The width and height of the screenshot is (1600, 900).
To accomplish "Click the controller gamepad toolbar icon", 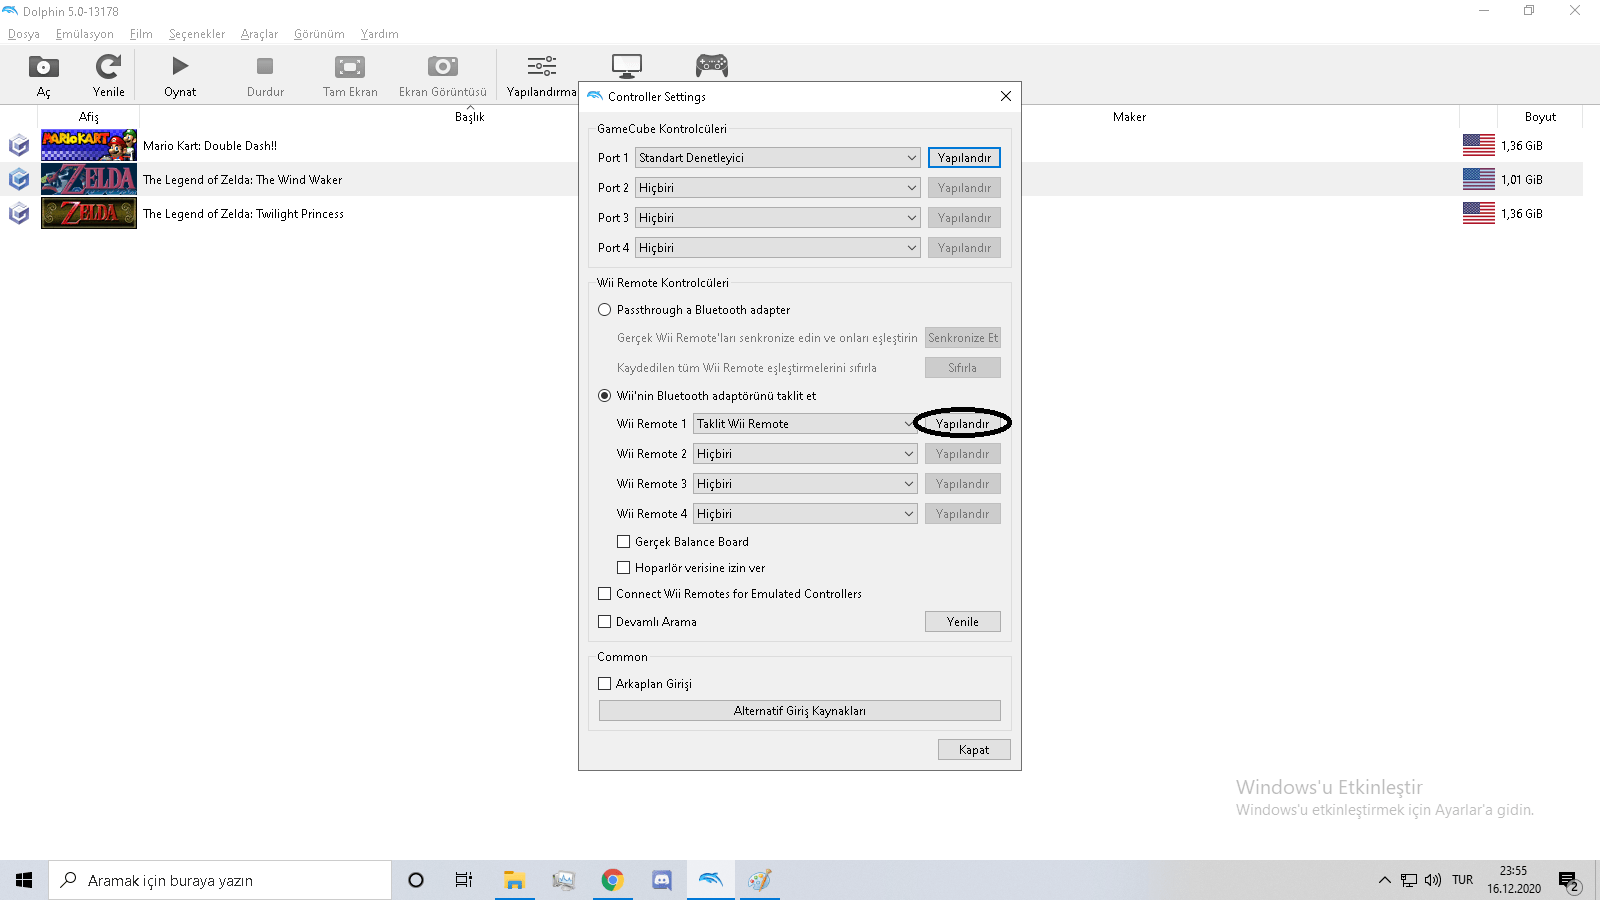I will 712,67.
